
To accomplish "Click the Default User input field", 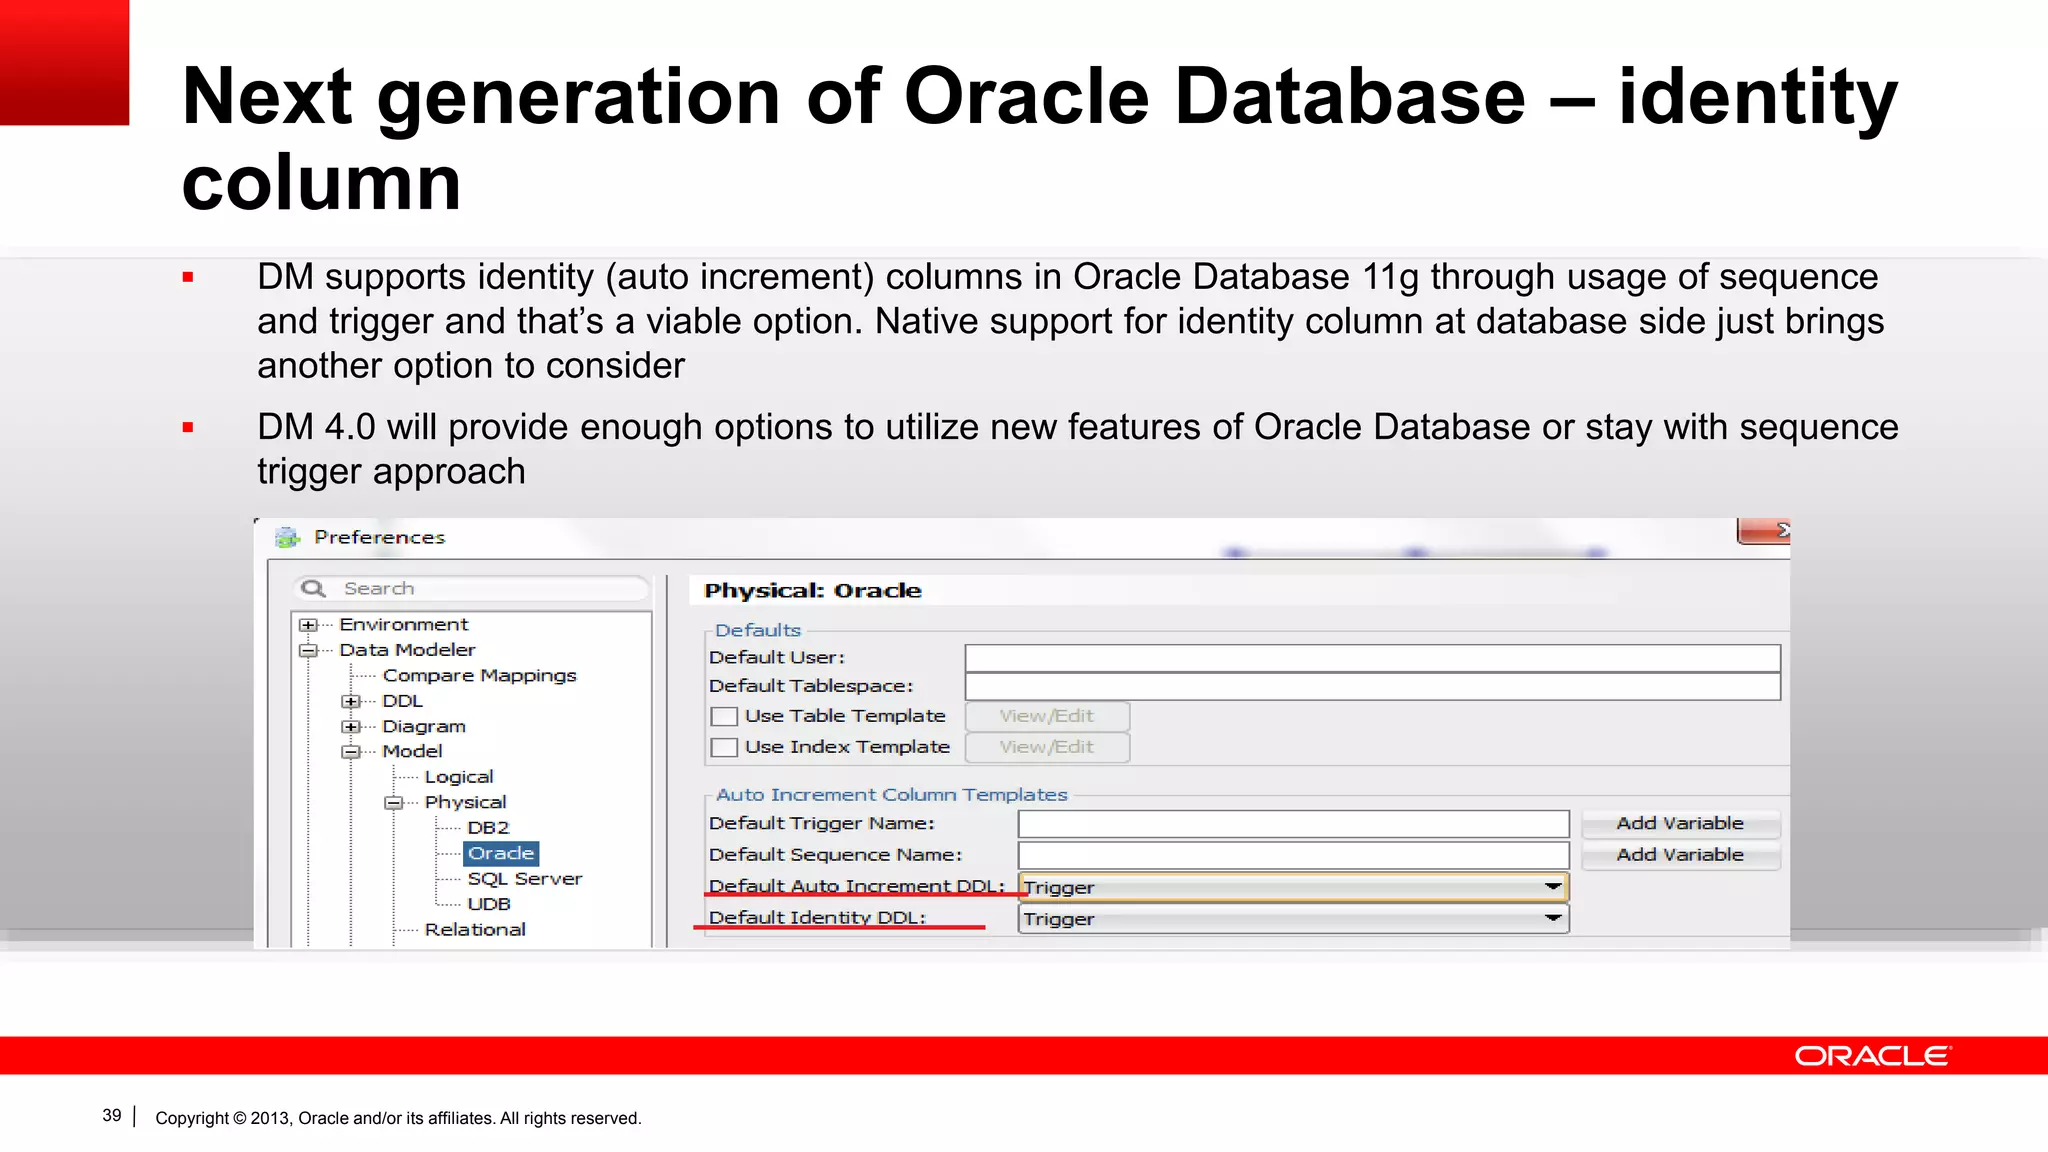I will (x=1372, y=658).
